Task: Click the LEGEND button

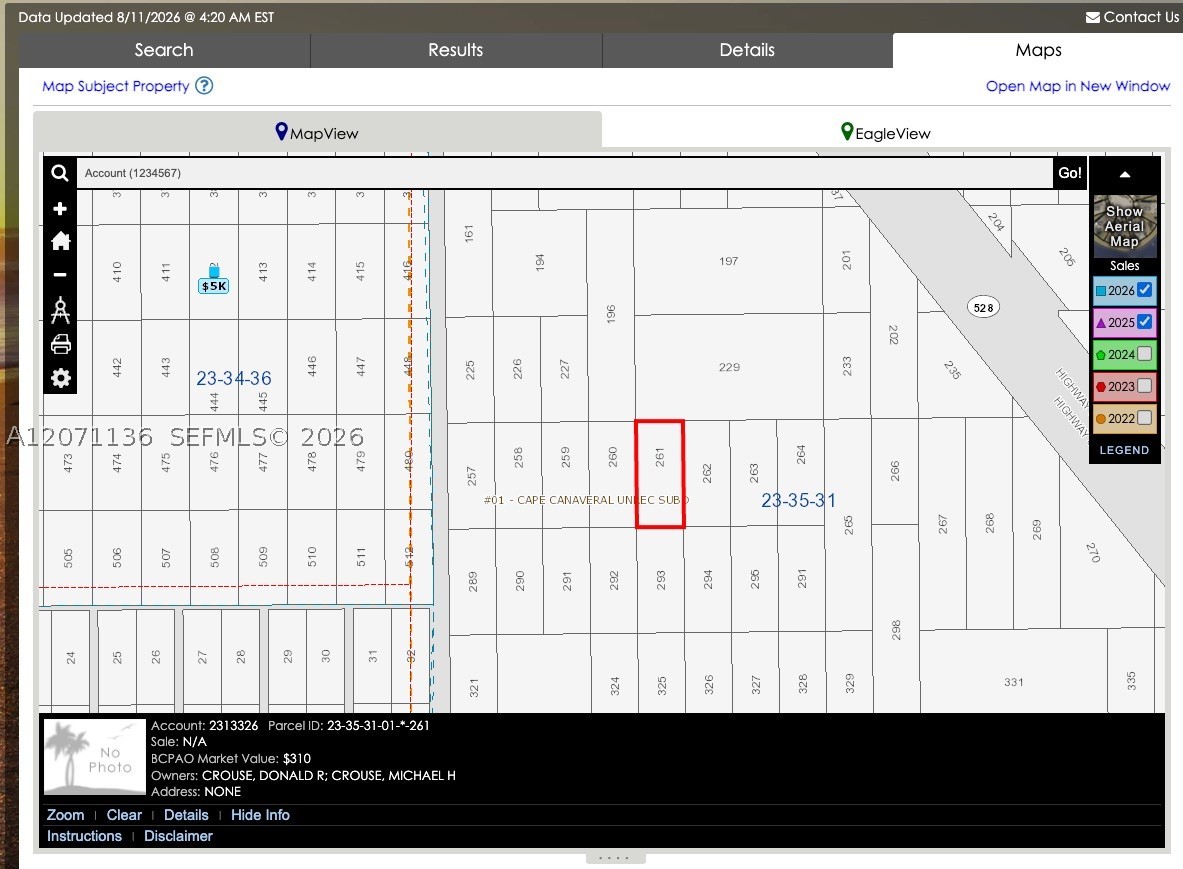Action: tap(1124, 450)
